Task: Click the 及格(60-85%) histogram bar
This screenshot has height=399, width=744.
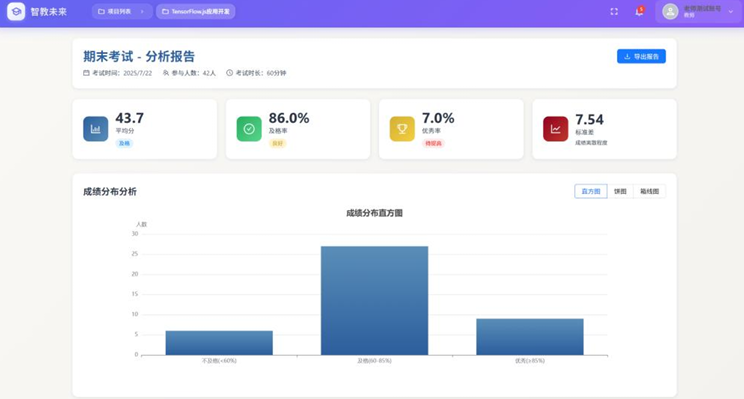Action: pos(374,300)
